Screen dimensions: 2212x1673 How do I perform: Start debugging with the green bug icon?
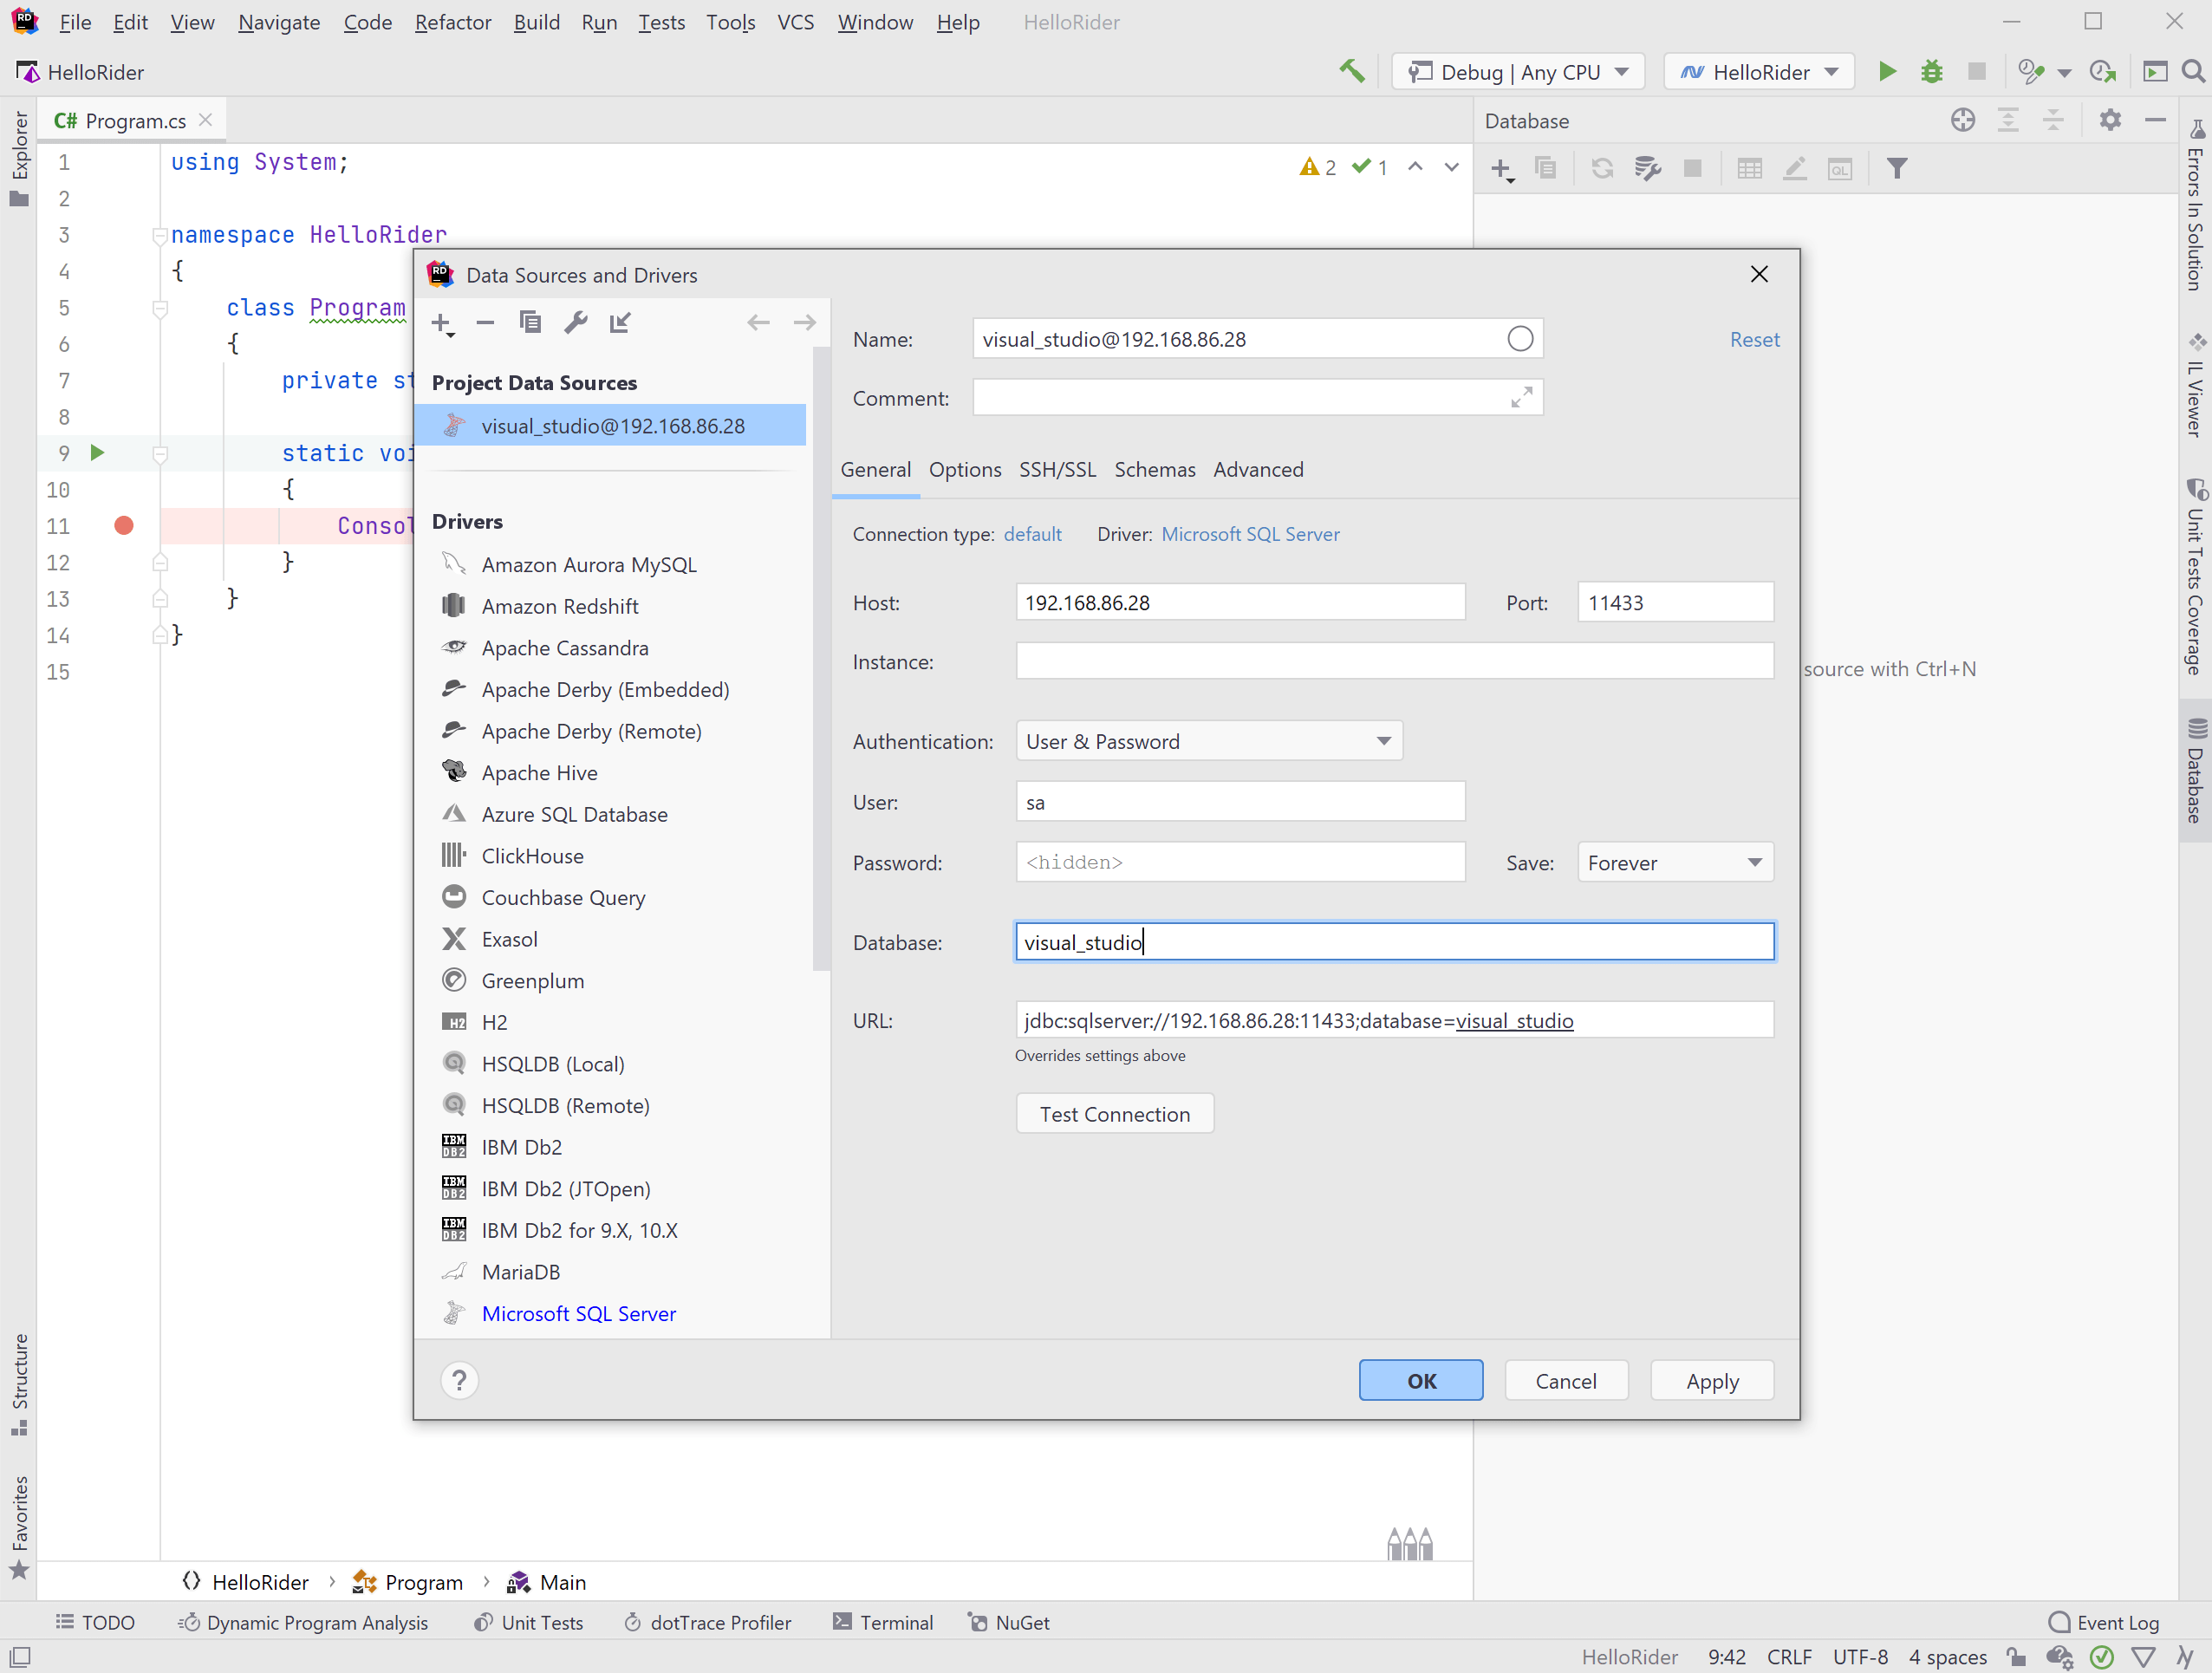[x=1931, y=71]
